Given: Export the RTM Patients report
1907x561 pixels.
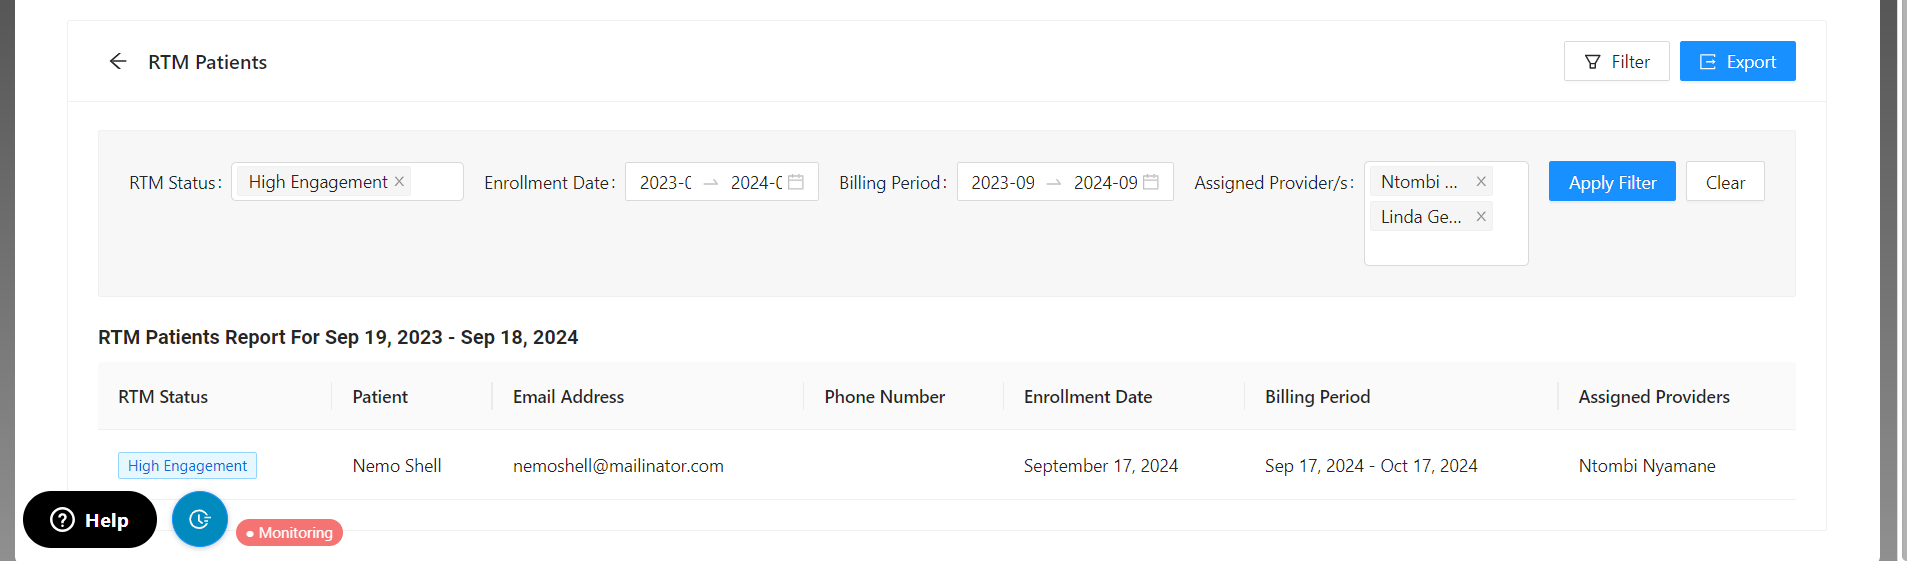Looking at the screenshot, I should (1737, 62).
